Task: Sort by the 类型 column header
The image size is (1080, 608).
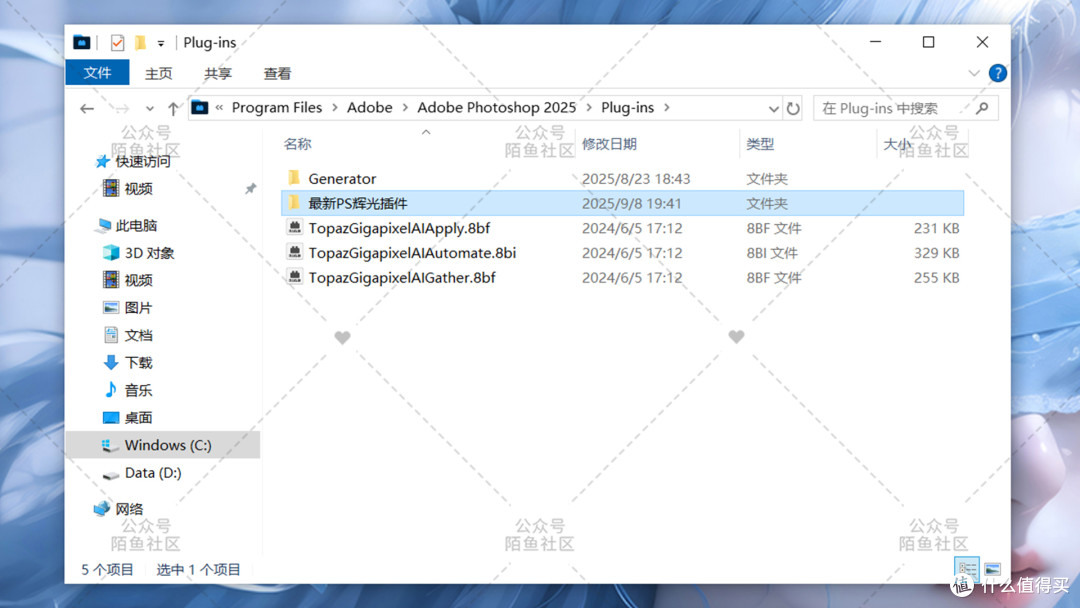Action: [x=760, y=144]
